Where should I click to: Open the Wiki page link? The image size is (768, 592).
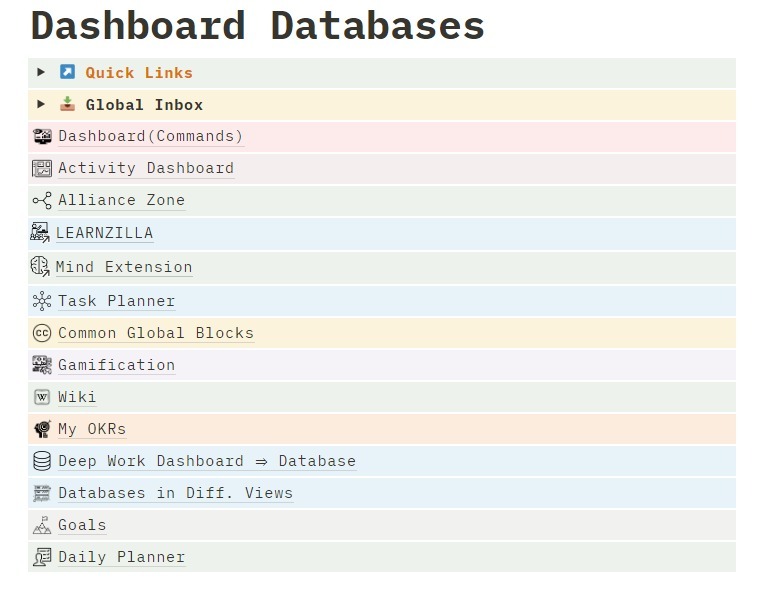77,397
